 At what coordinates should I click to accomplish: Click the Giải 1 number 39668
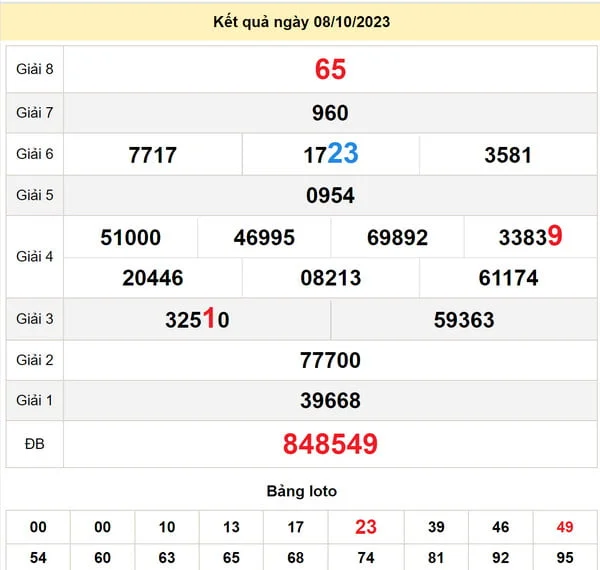[x=330, y=401]
